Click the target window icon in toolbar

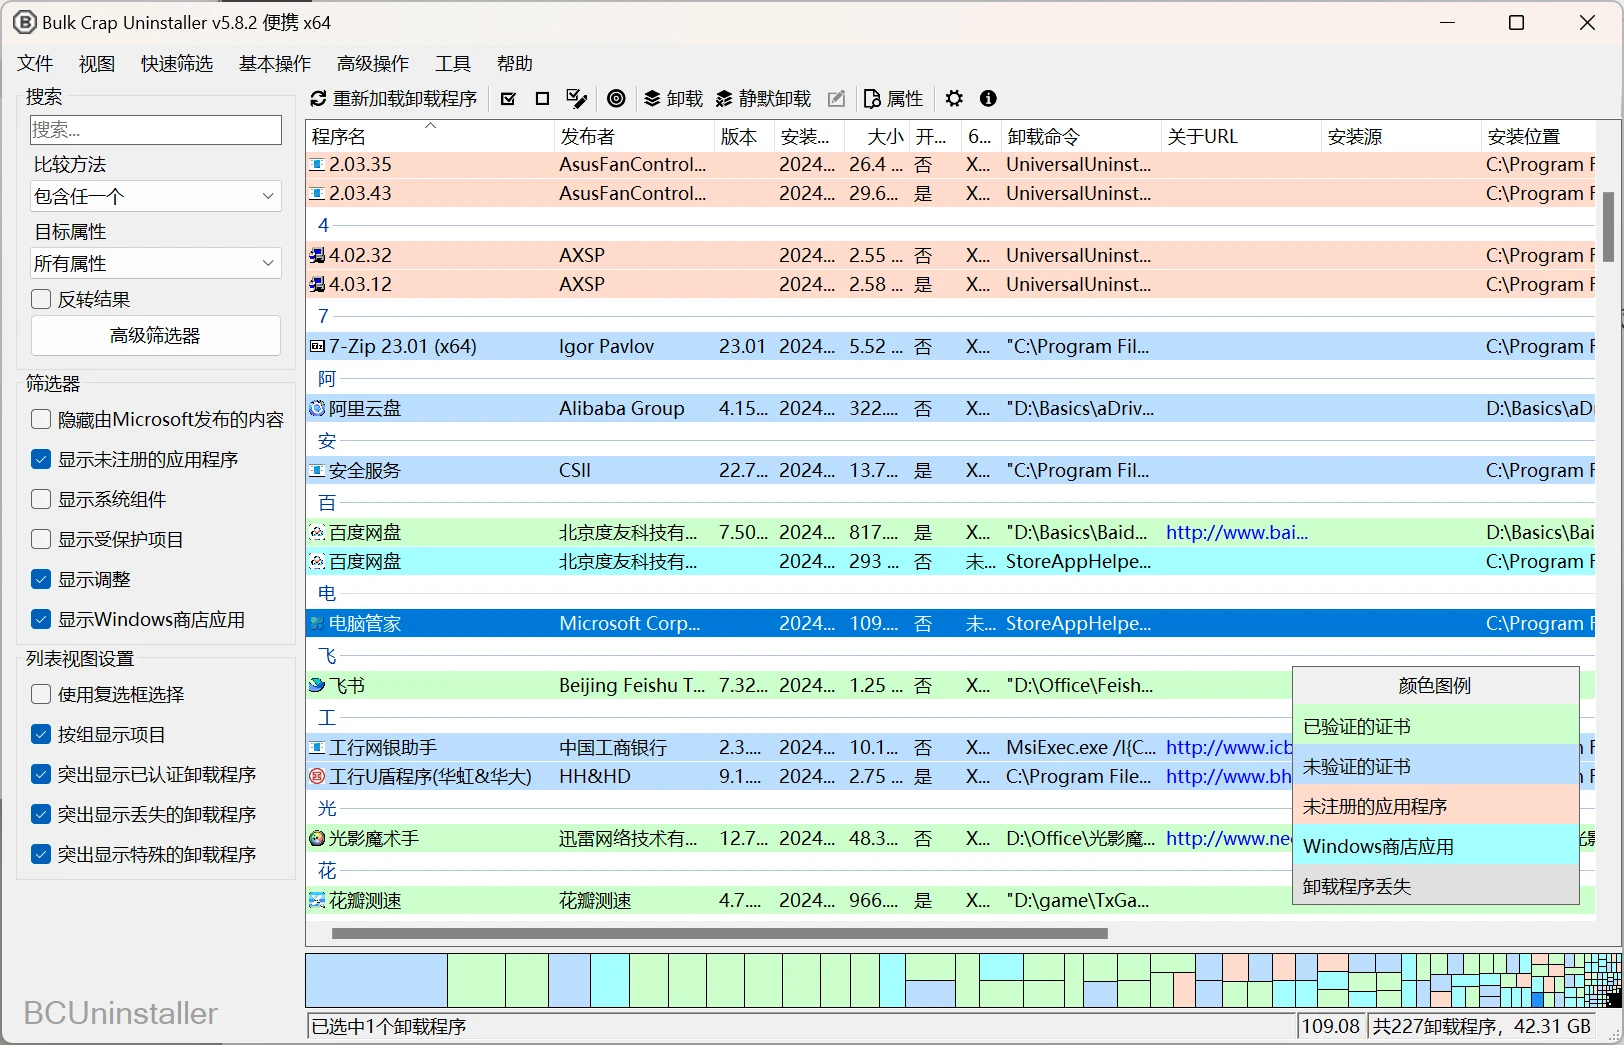click(616, 98)
